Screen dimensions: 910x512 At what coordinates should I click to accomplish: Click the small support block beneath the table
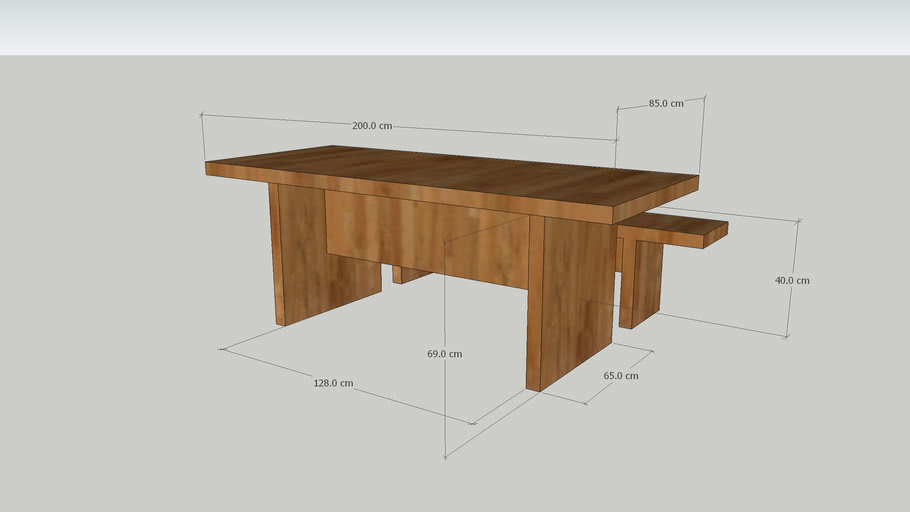pyautogui.click(x=408, y=274)
